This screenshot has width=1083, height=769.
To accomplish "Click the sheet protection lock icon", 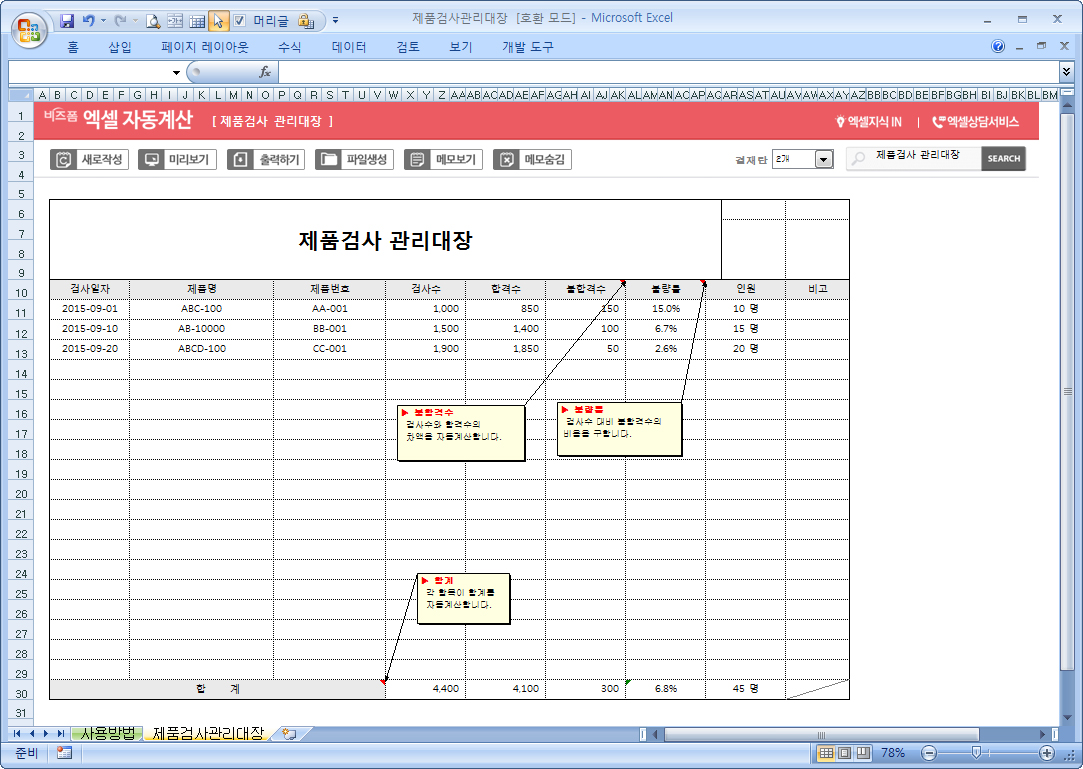I will 306,21.
